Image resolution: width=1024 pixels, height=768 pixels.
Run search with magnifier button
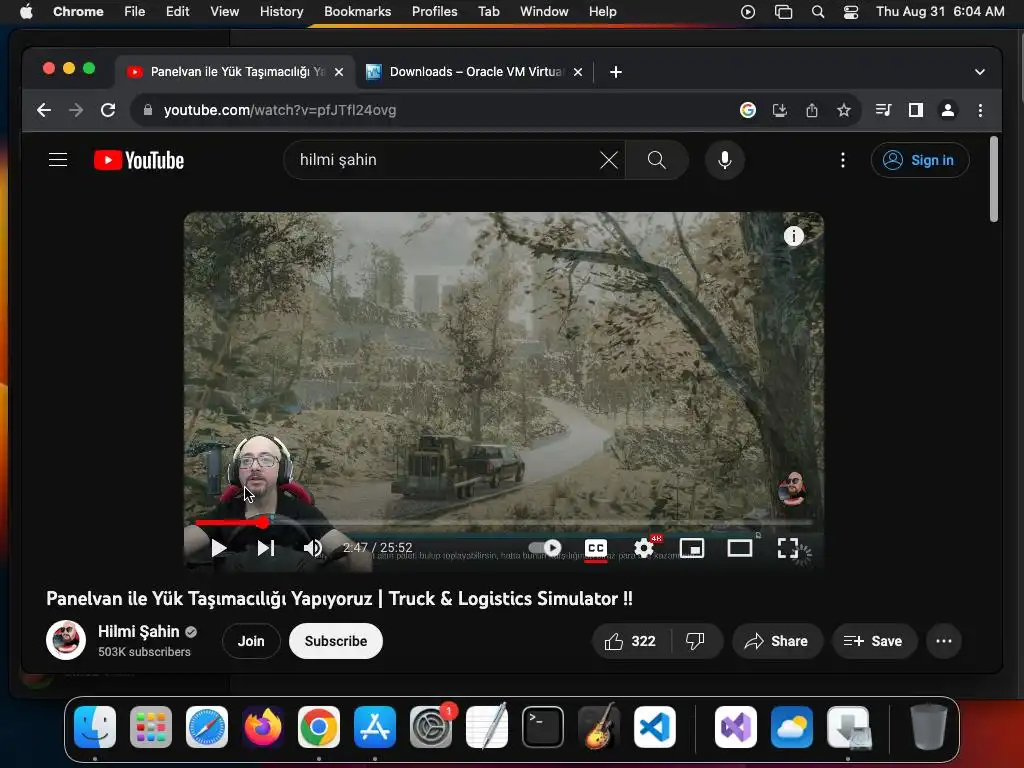(x=657, y=160)
